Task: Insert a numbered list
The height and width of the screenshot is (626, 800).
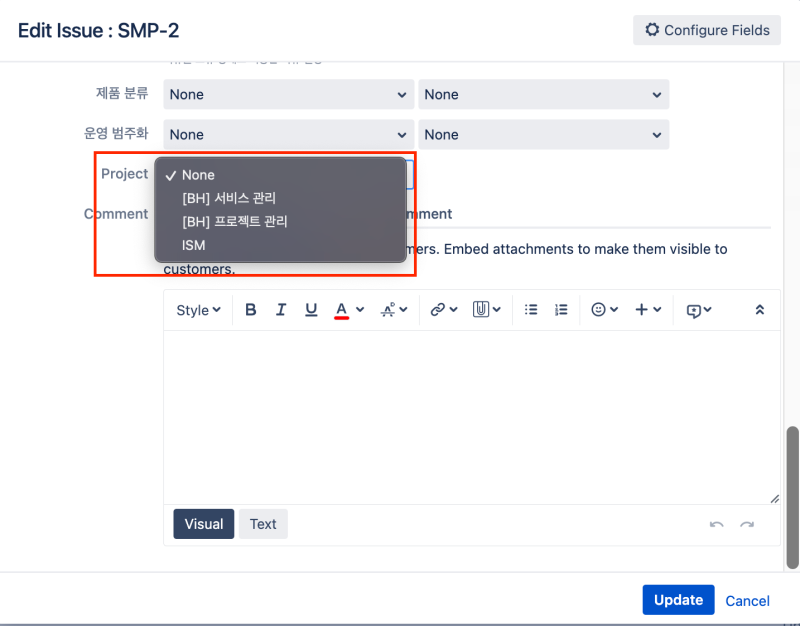Action: point(561,310)
